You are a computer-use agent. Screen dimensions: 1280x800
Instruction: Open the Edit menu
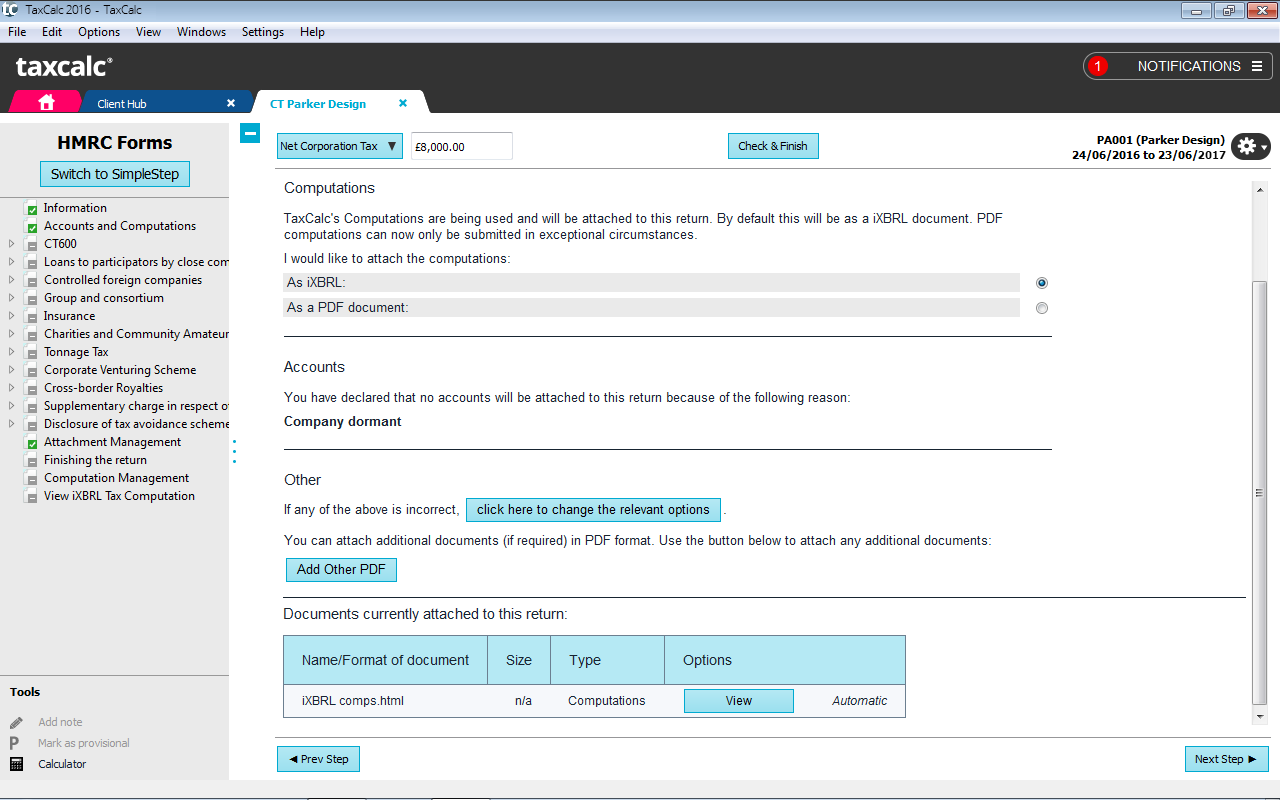pyautogui.click(x=52, y=32)
